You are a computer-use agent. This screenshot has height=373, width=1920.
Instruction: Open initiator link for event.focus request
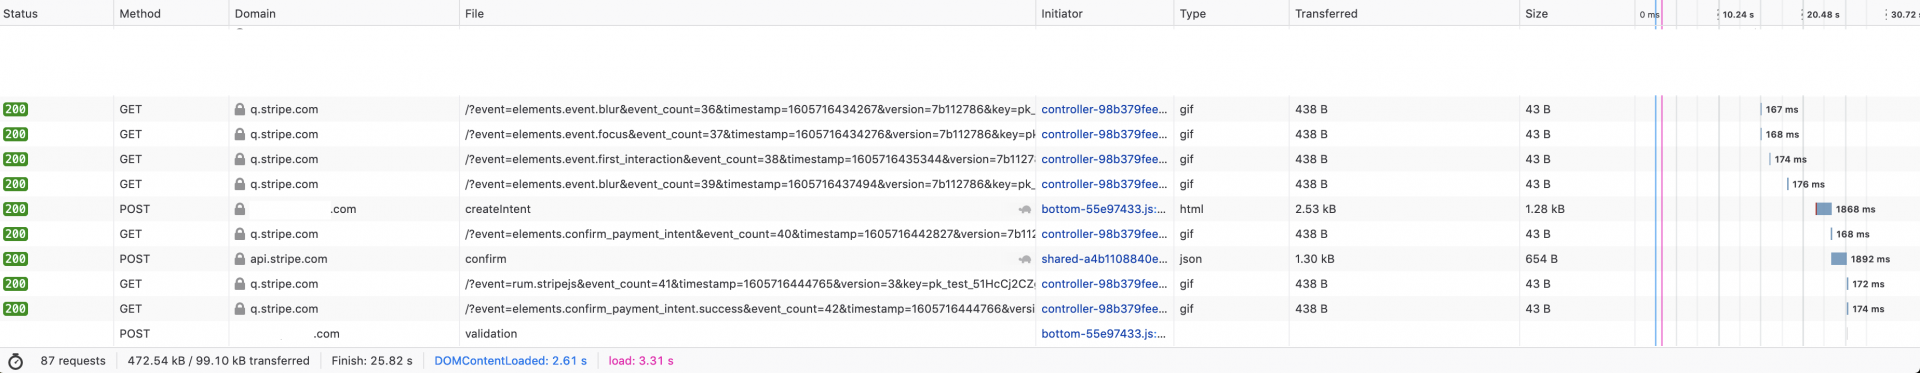(x=1104, y=134)
